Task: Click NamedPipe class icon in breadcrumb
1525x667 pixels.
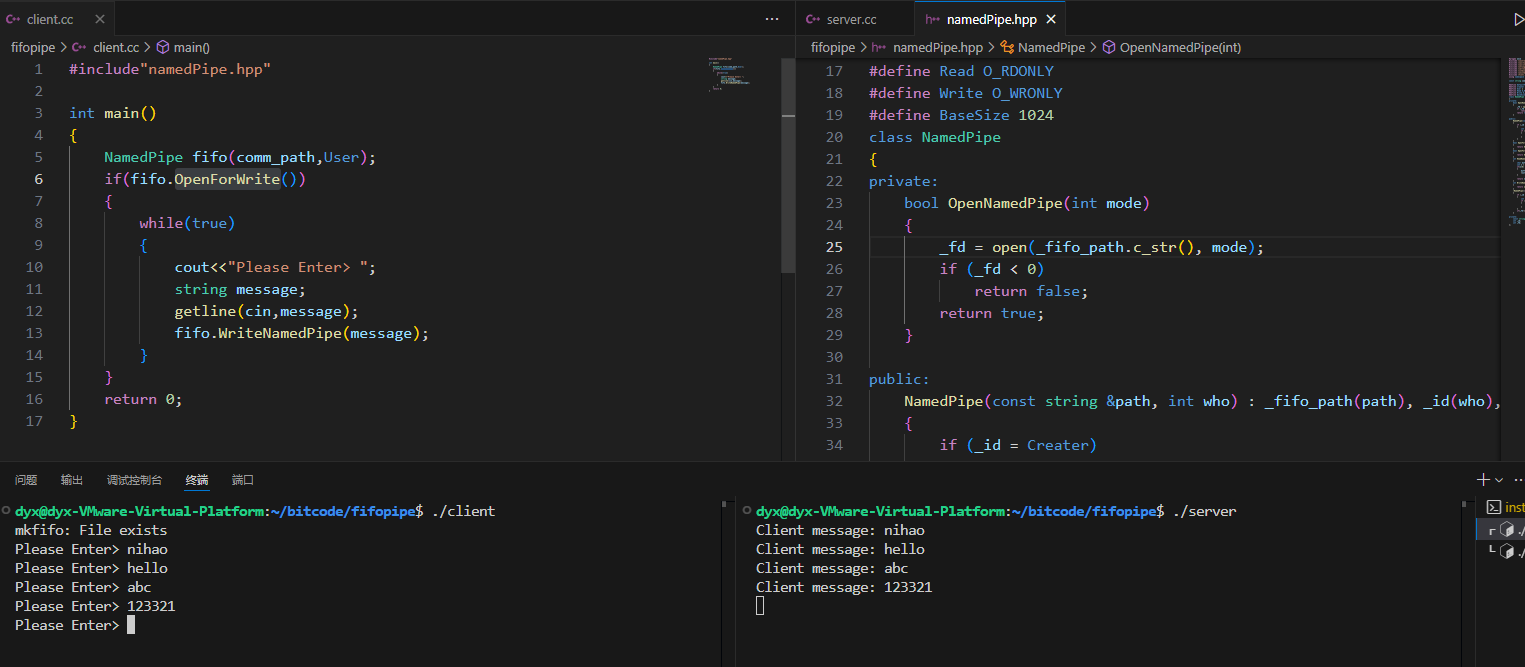Action: (1008, 47)
